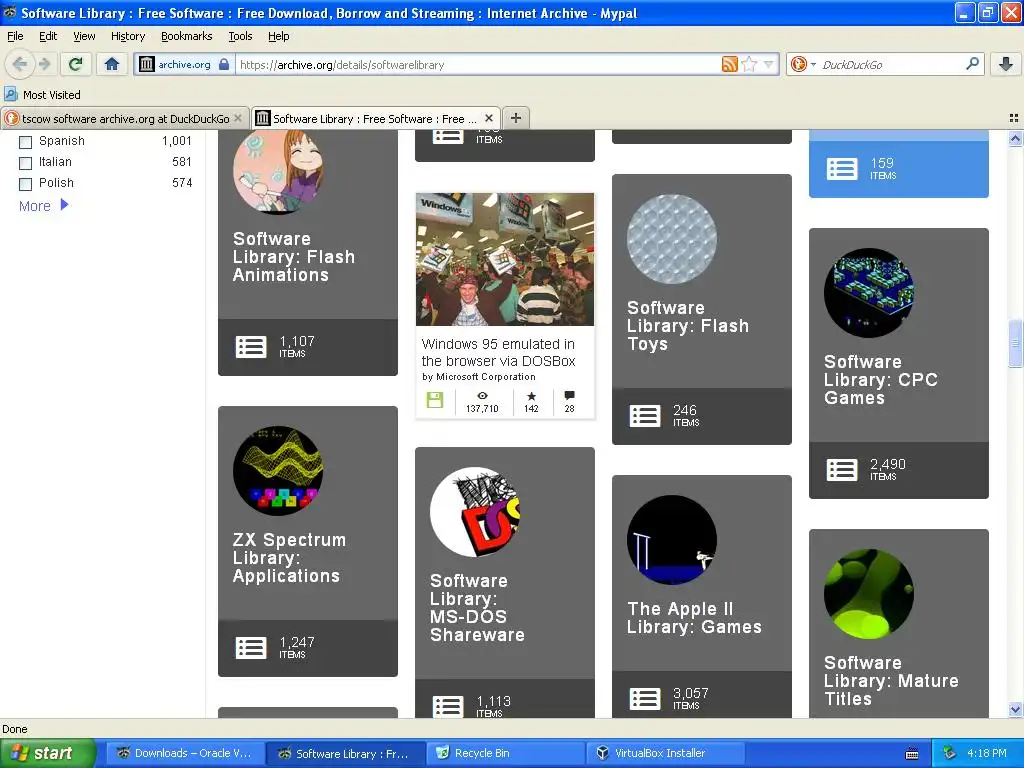Close the tscow DuckDuckGo tab
1024x768 pixels.
[238, 118]
